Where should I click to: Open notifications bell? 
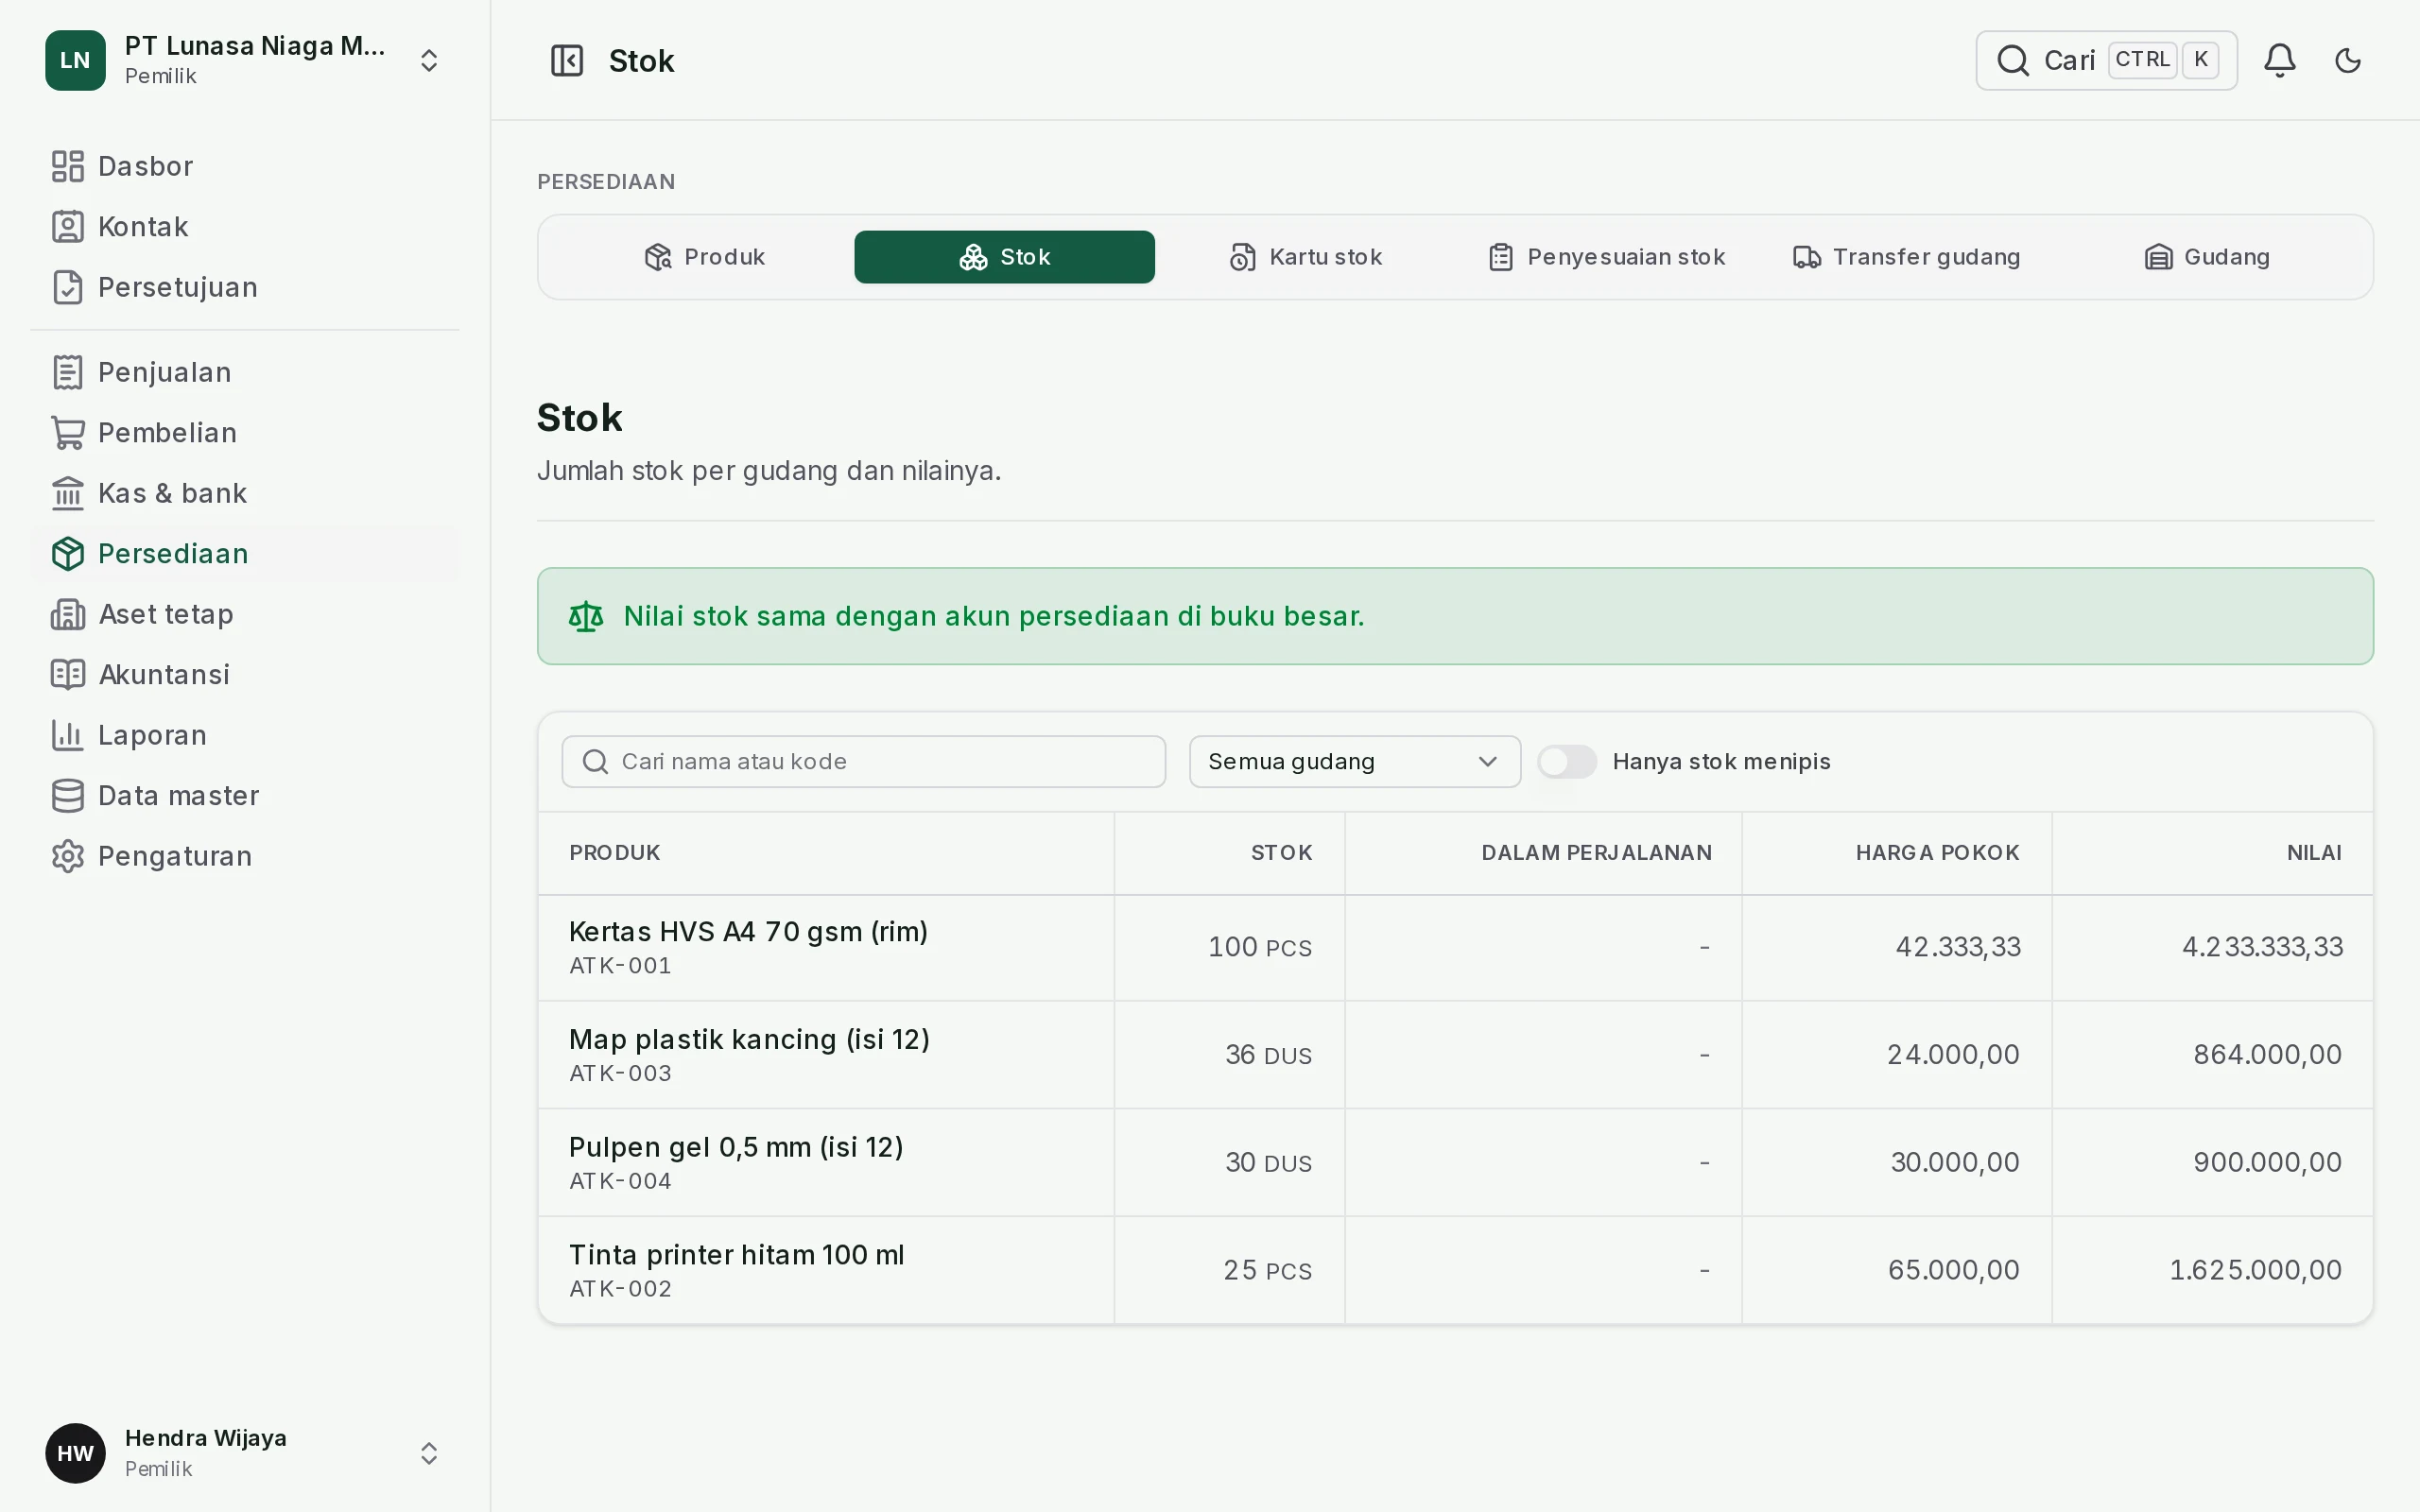pyautogui.click(x=2279, y=60)
